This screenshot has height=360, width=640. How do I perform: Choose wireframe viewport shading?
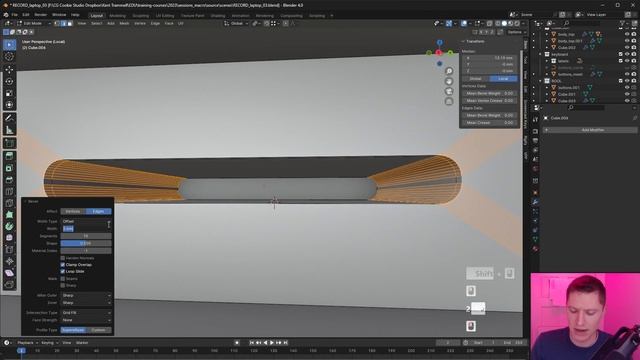[x=498, y=24]
